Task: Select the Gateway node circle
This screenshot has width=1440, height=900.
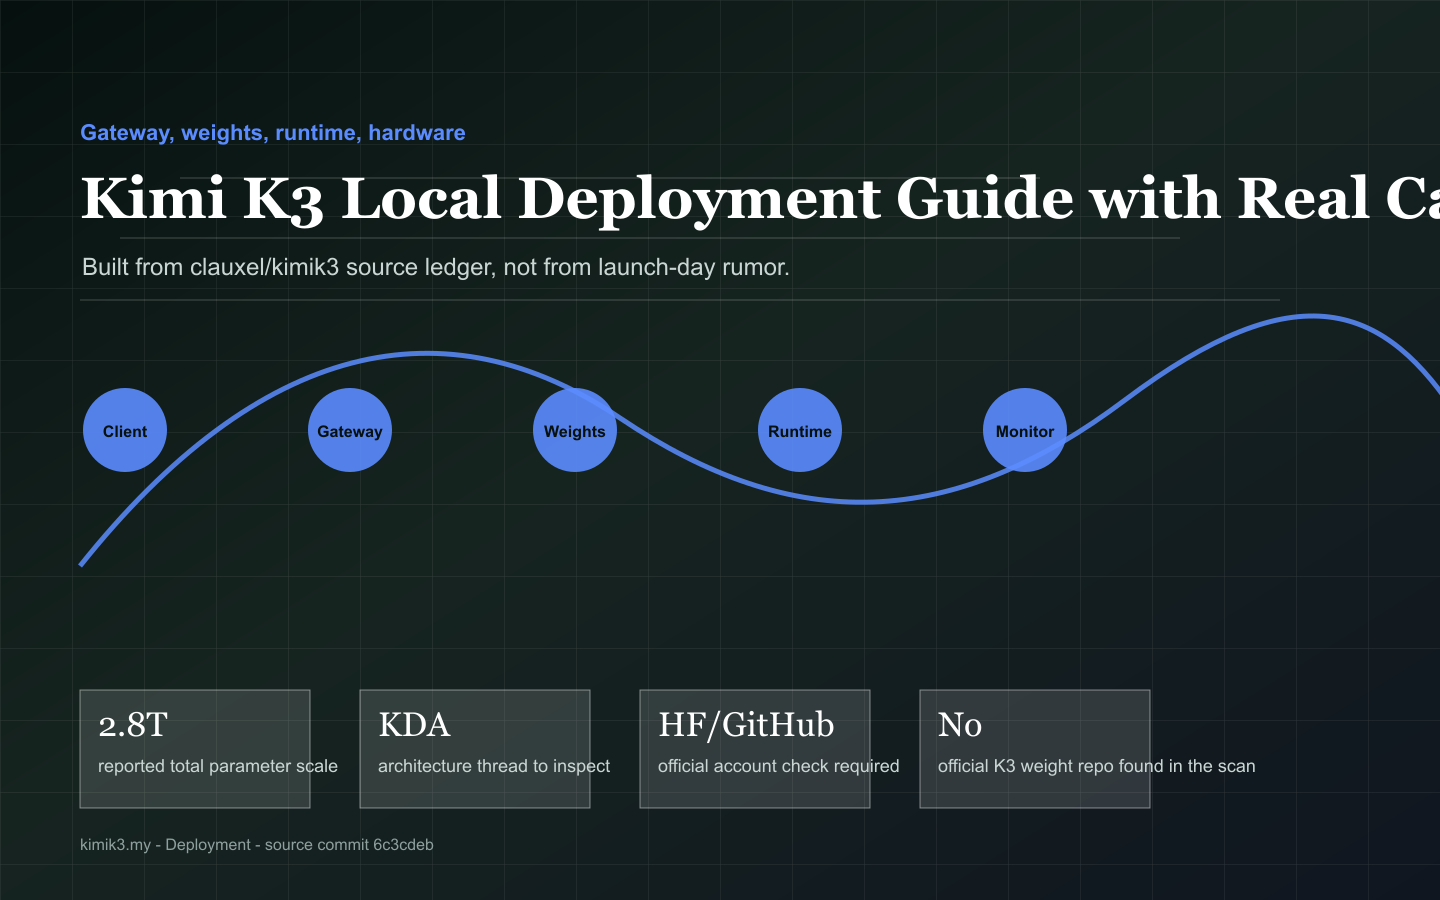Action: point(350,430)
